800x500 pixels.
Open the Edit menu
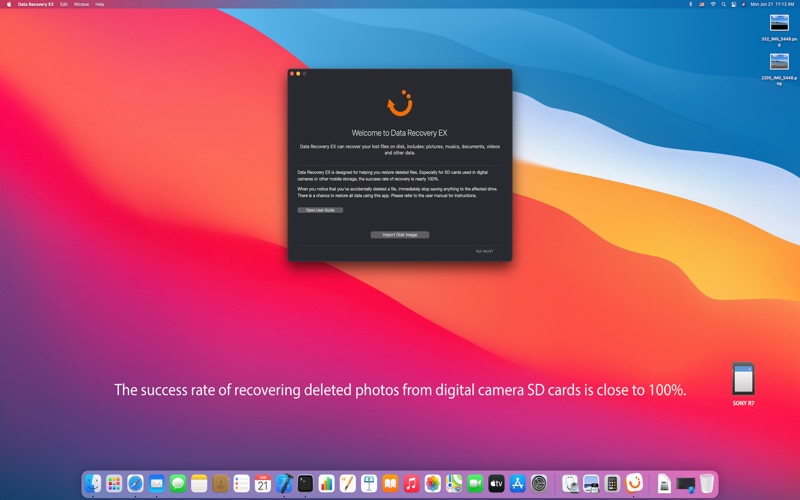coord(64,4)
